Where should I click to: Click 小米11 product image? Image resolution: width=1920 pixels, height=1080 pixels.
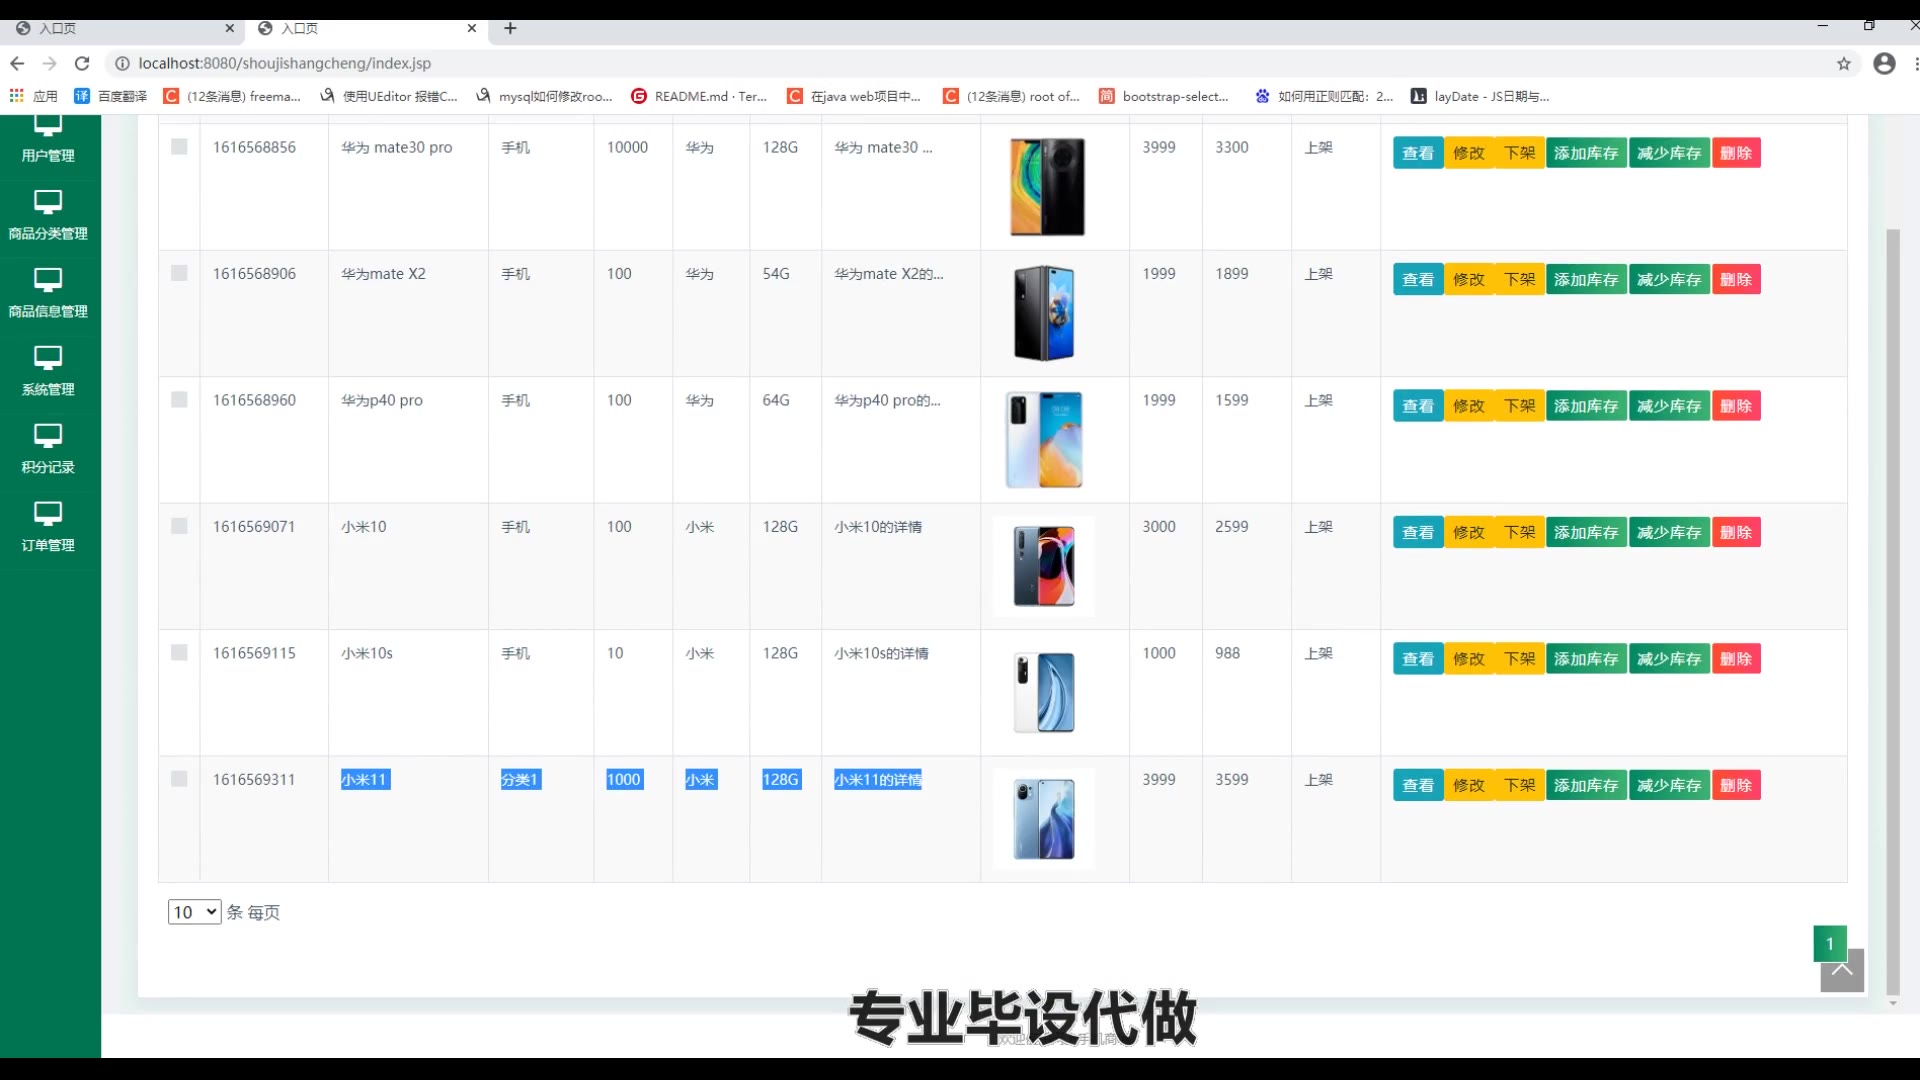(x=1044, y=819)
